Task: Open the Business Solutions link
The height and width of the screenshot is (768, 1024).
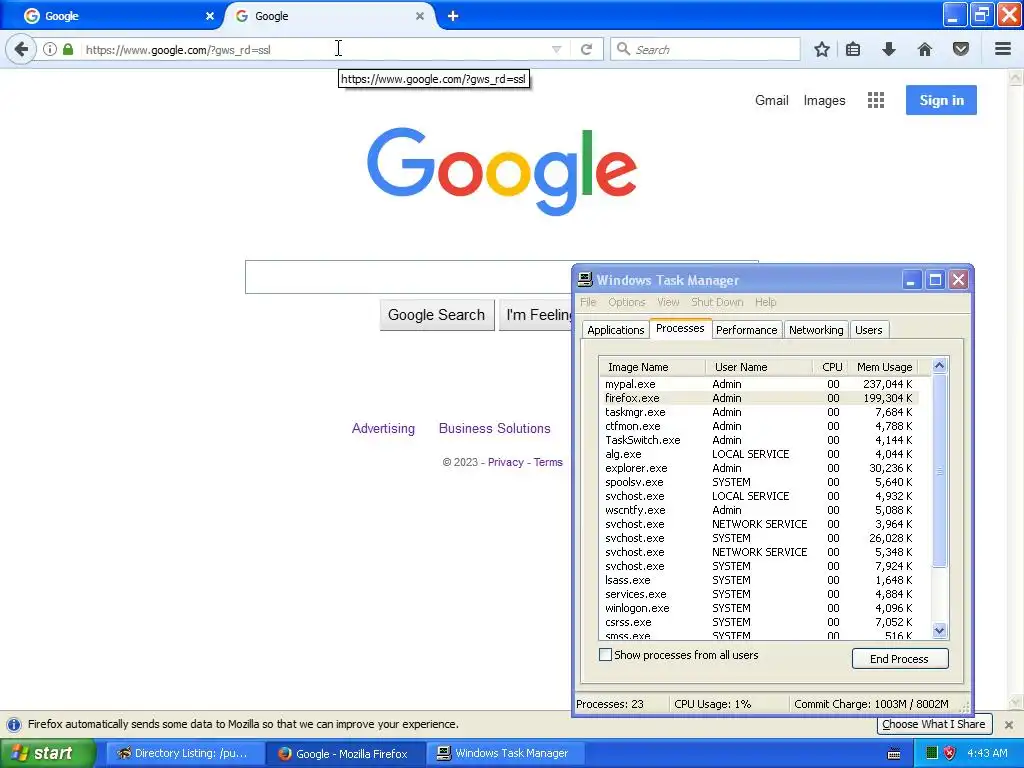Action: click(x=494, y=428)
